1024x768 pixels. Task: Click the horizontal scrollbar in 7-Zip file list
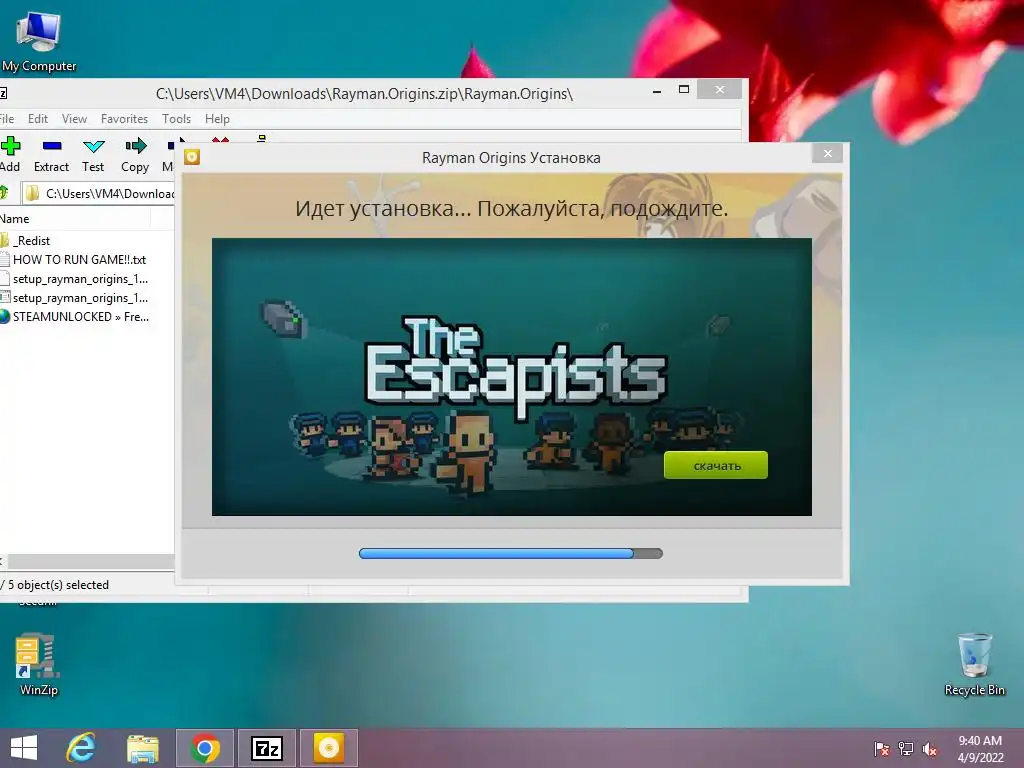[90, 562]
